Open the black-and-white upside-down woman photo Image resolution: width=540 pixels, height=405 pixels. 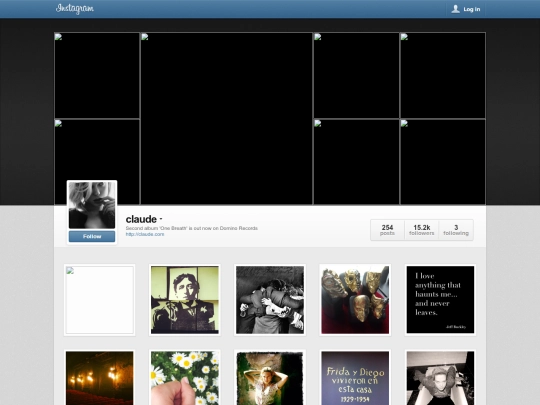[440, 378]
